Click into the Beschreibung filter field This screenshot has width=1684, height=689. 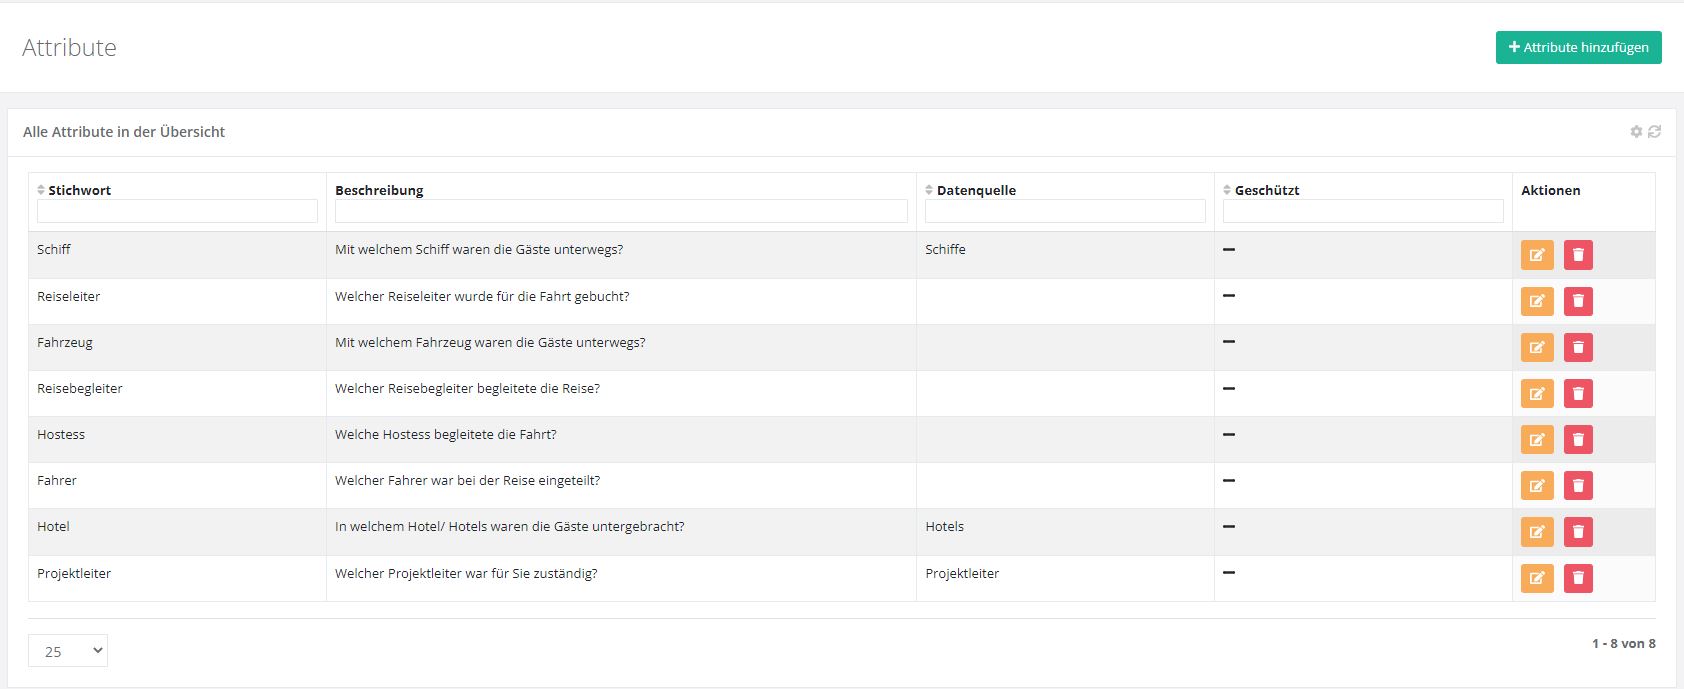tap(621, 211)
